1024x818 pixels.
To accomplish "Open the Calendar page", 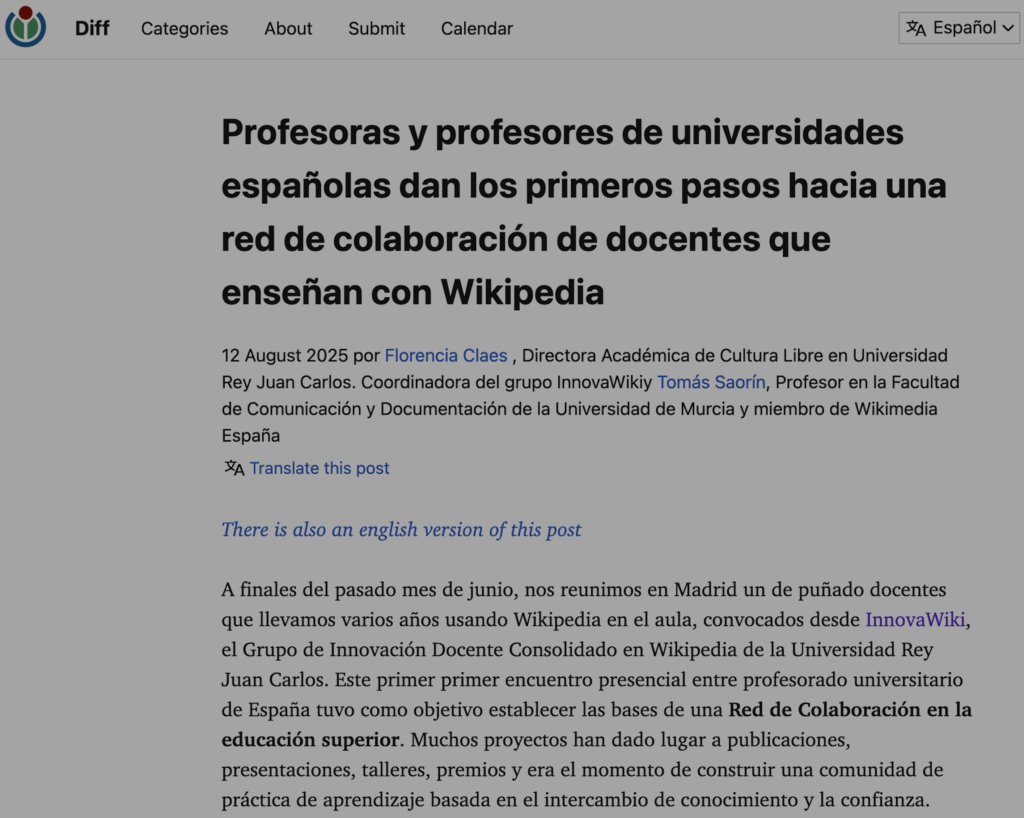I will [x=477, y=29].
